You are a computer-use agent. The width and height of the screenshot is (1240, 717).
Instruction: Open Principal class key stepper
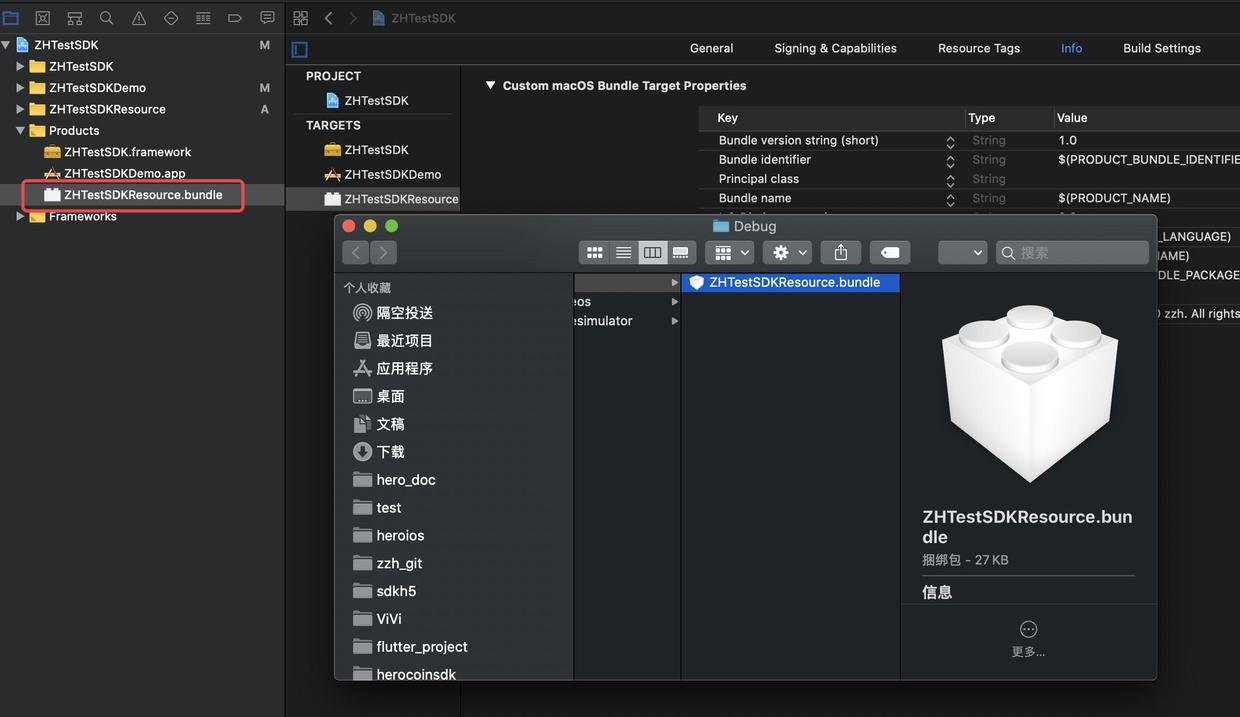click(x=950, y=179)
